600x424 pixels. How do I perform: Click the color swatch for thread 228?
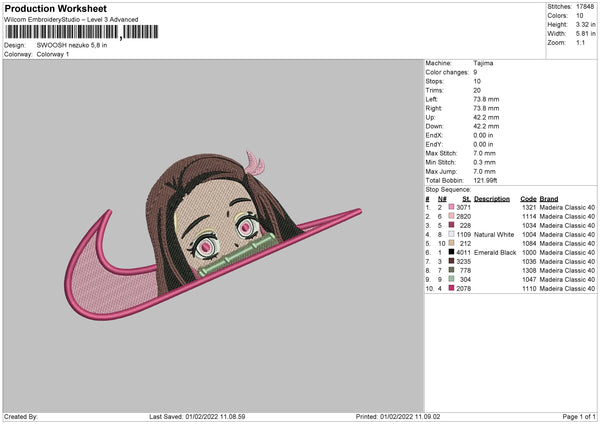(x=451, y=225)
